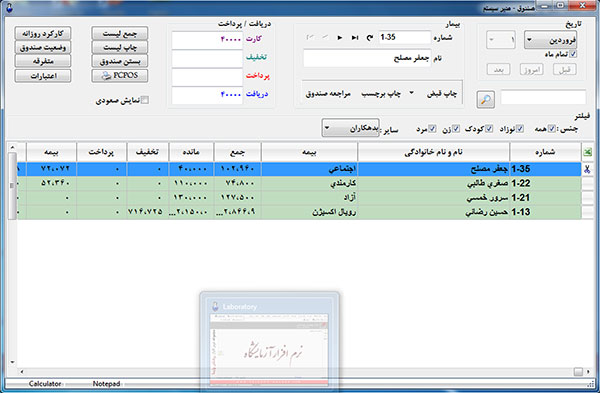The width and height of the screenshot is (600, 393).
Task: Uncheck the مرد gender filter
Action: pos(432,129)
